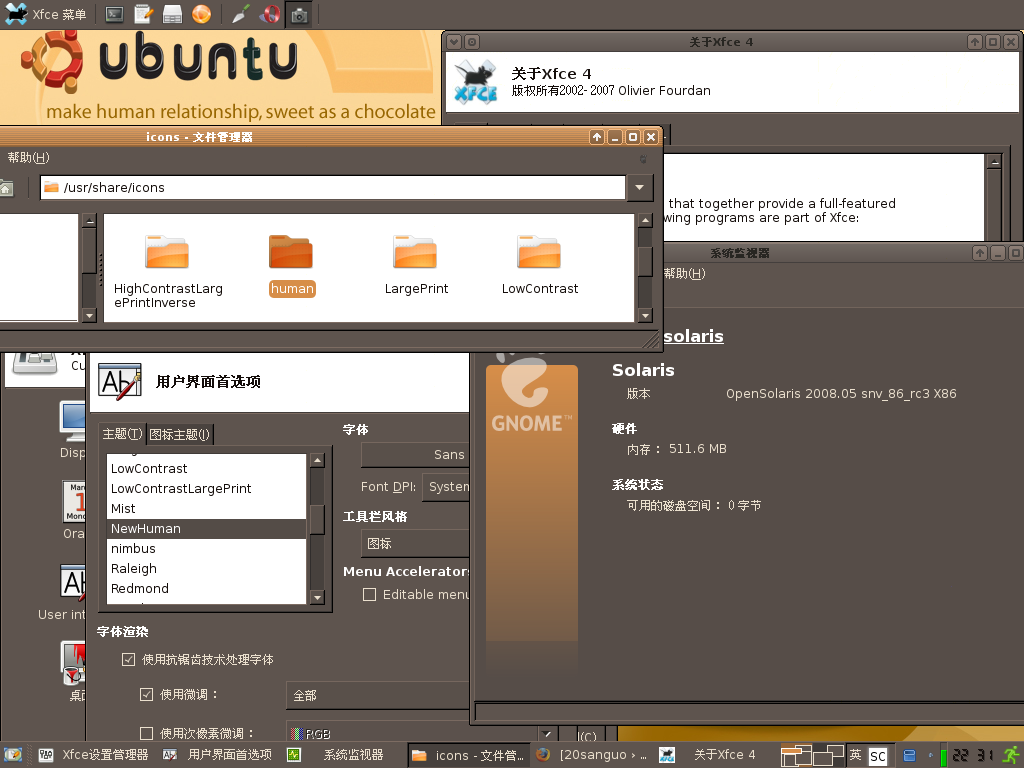This screenshot has height=768, width=1024.
Task: Switch to 用户界面首选项 taskbar entry
Action: click(x=217, y=755)
